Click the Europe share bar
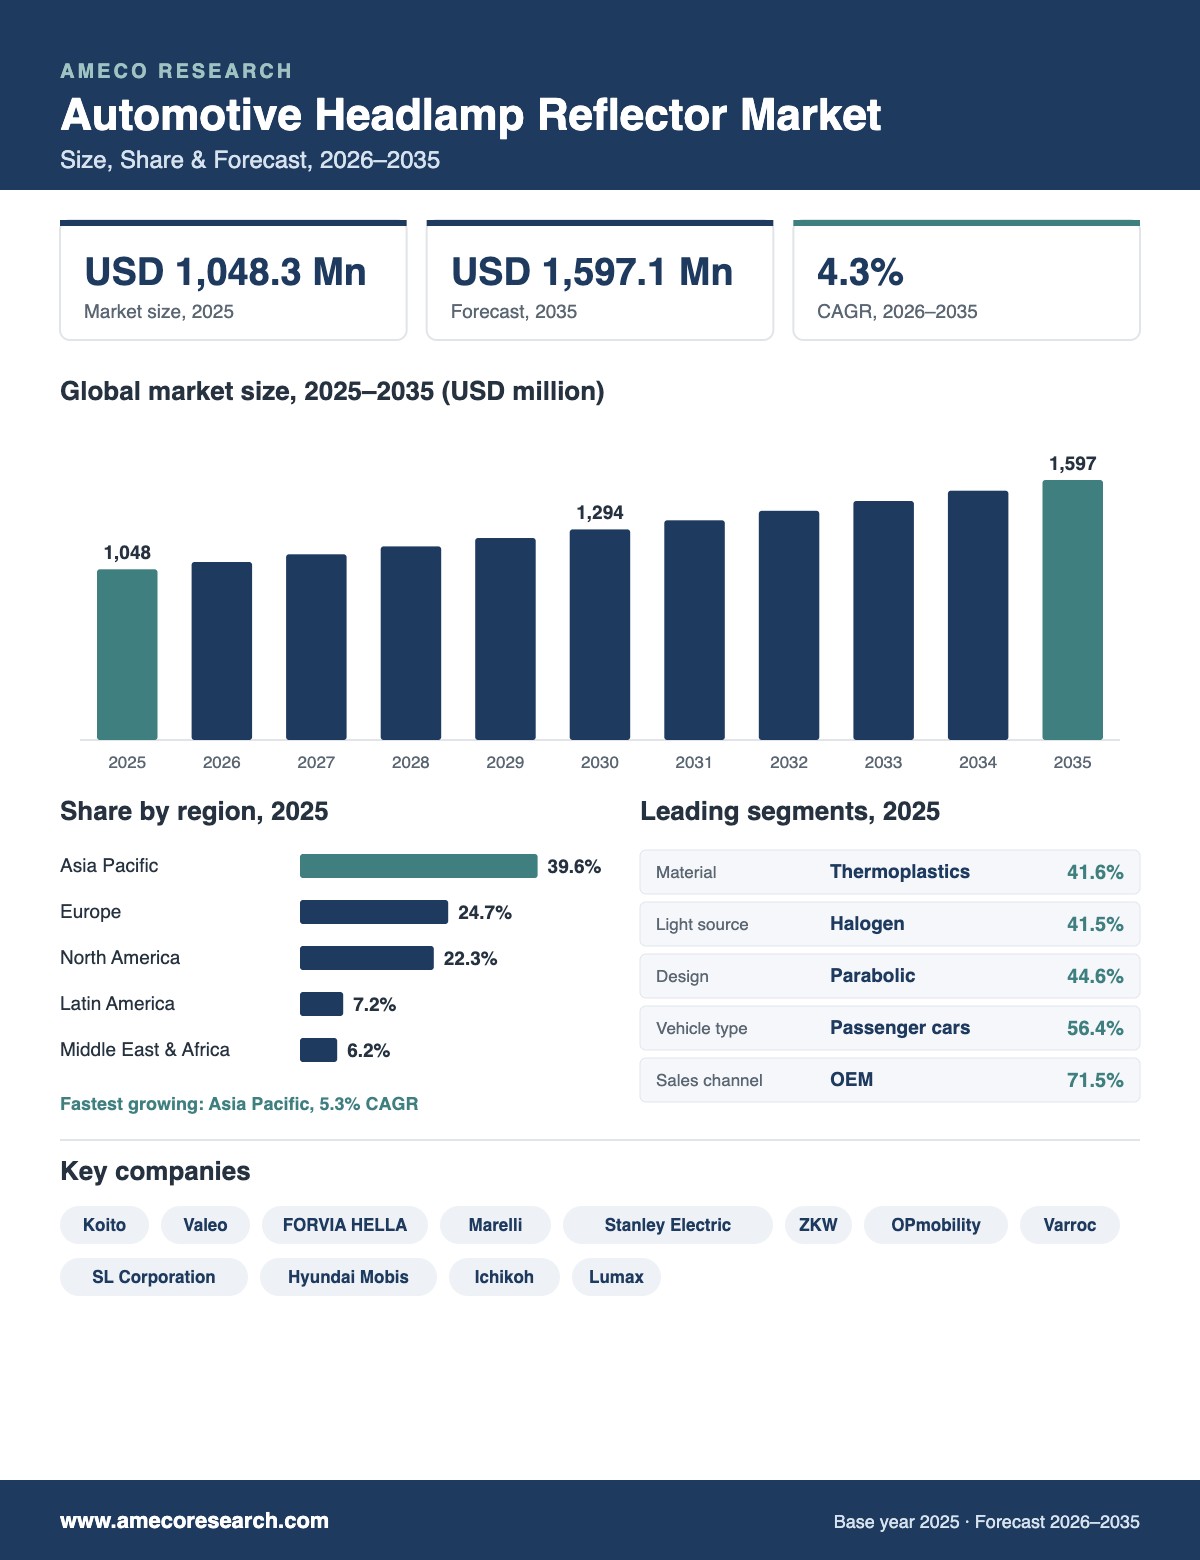Screen dimensions: 1200x1560 (374, 912)
